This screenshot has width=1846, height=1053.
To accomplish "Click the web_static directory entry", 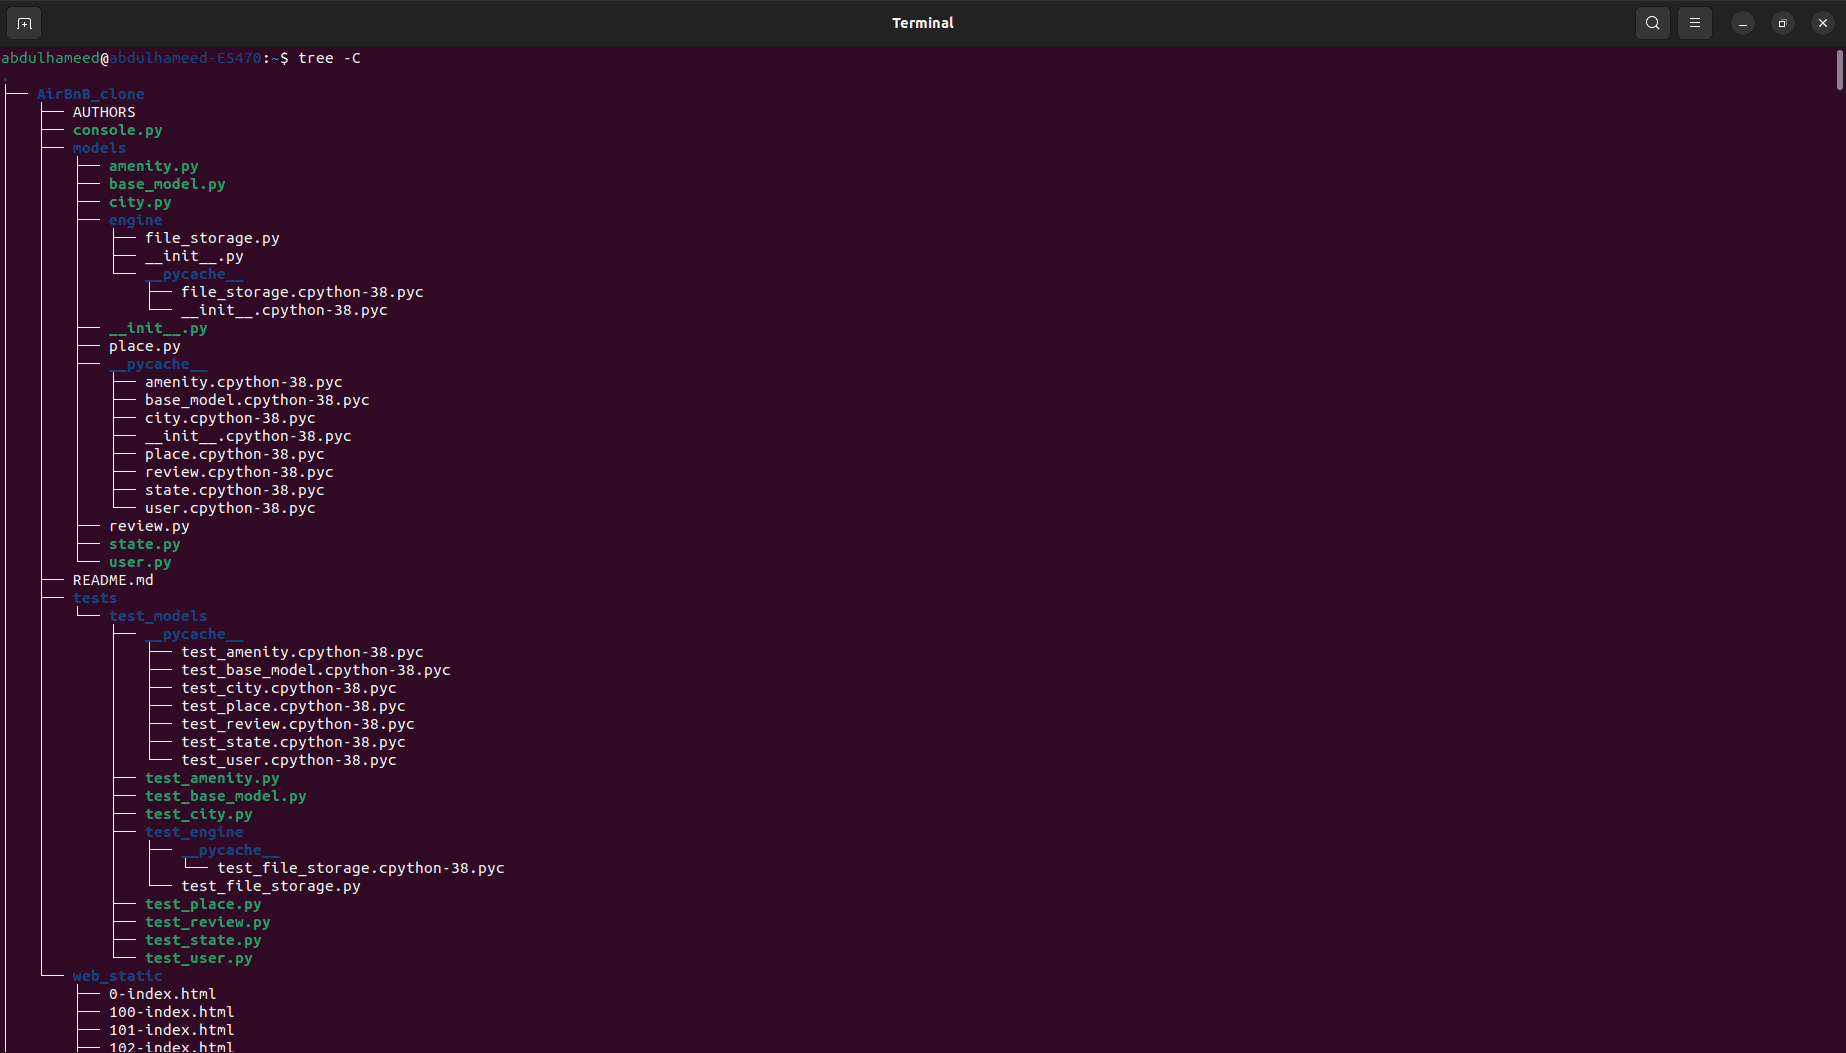I will click(x=117, y=976).
